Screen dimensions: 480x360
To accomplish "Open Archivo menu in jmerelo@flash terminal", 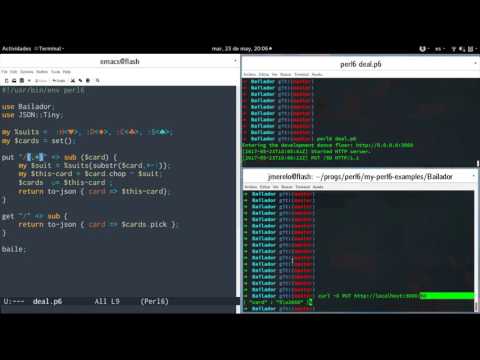I will [251, 187].
